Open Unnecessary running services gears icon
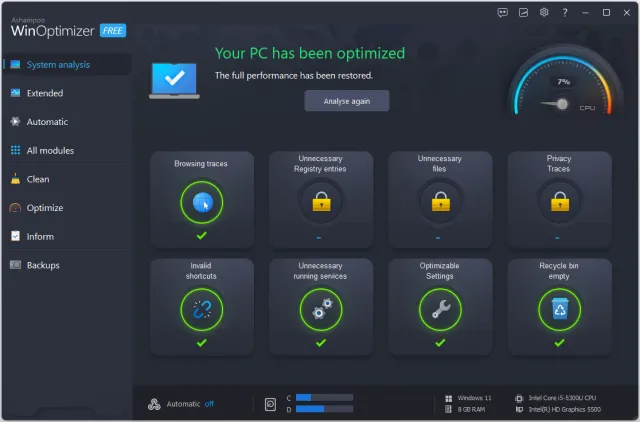The width and height of the screenshot is (640, 422). [x=321, y=309]
